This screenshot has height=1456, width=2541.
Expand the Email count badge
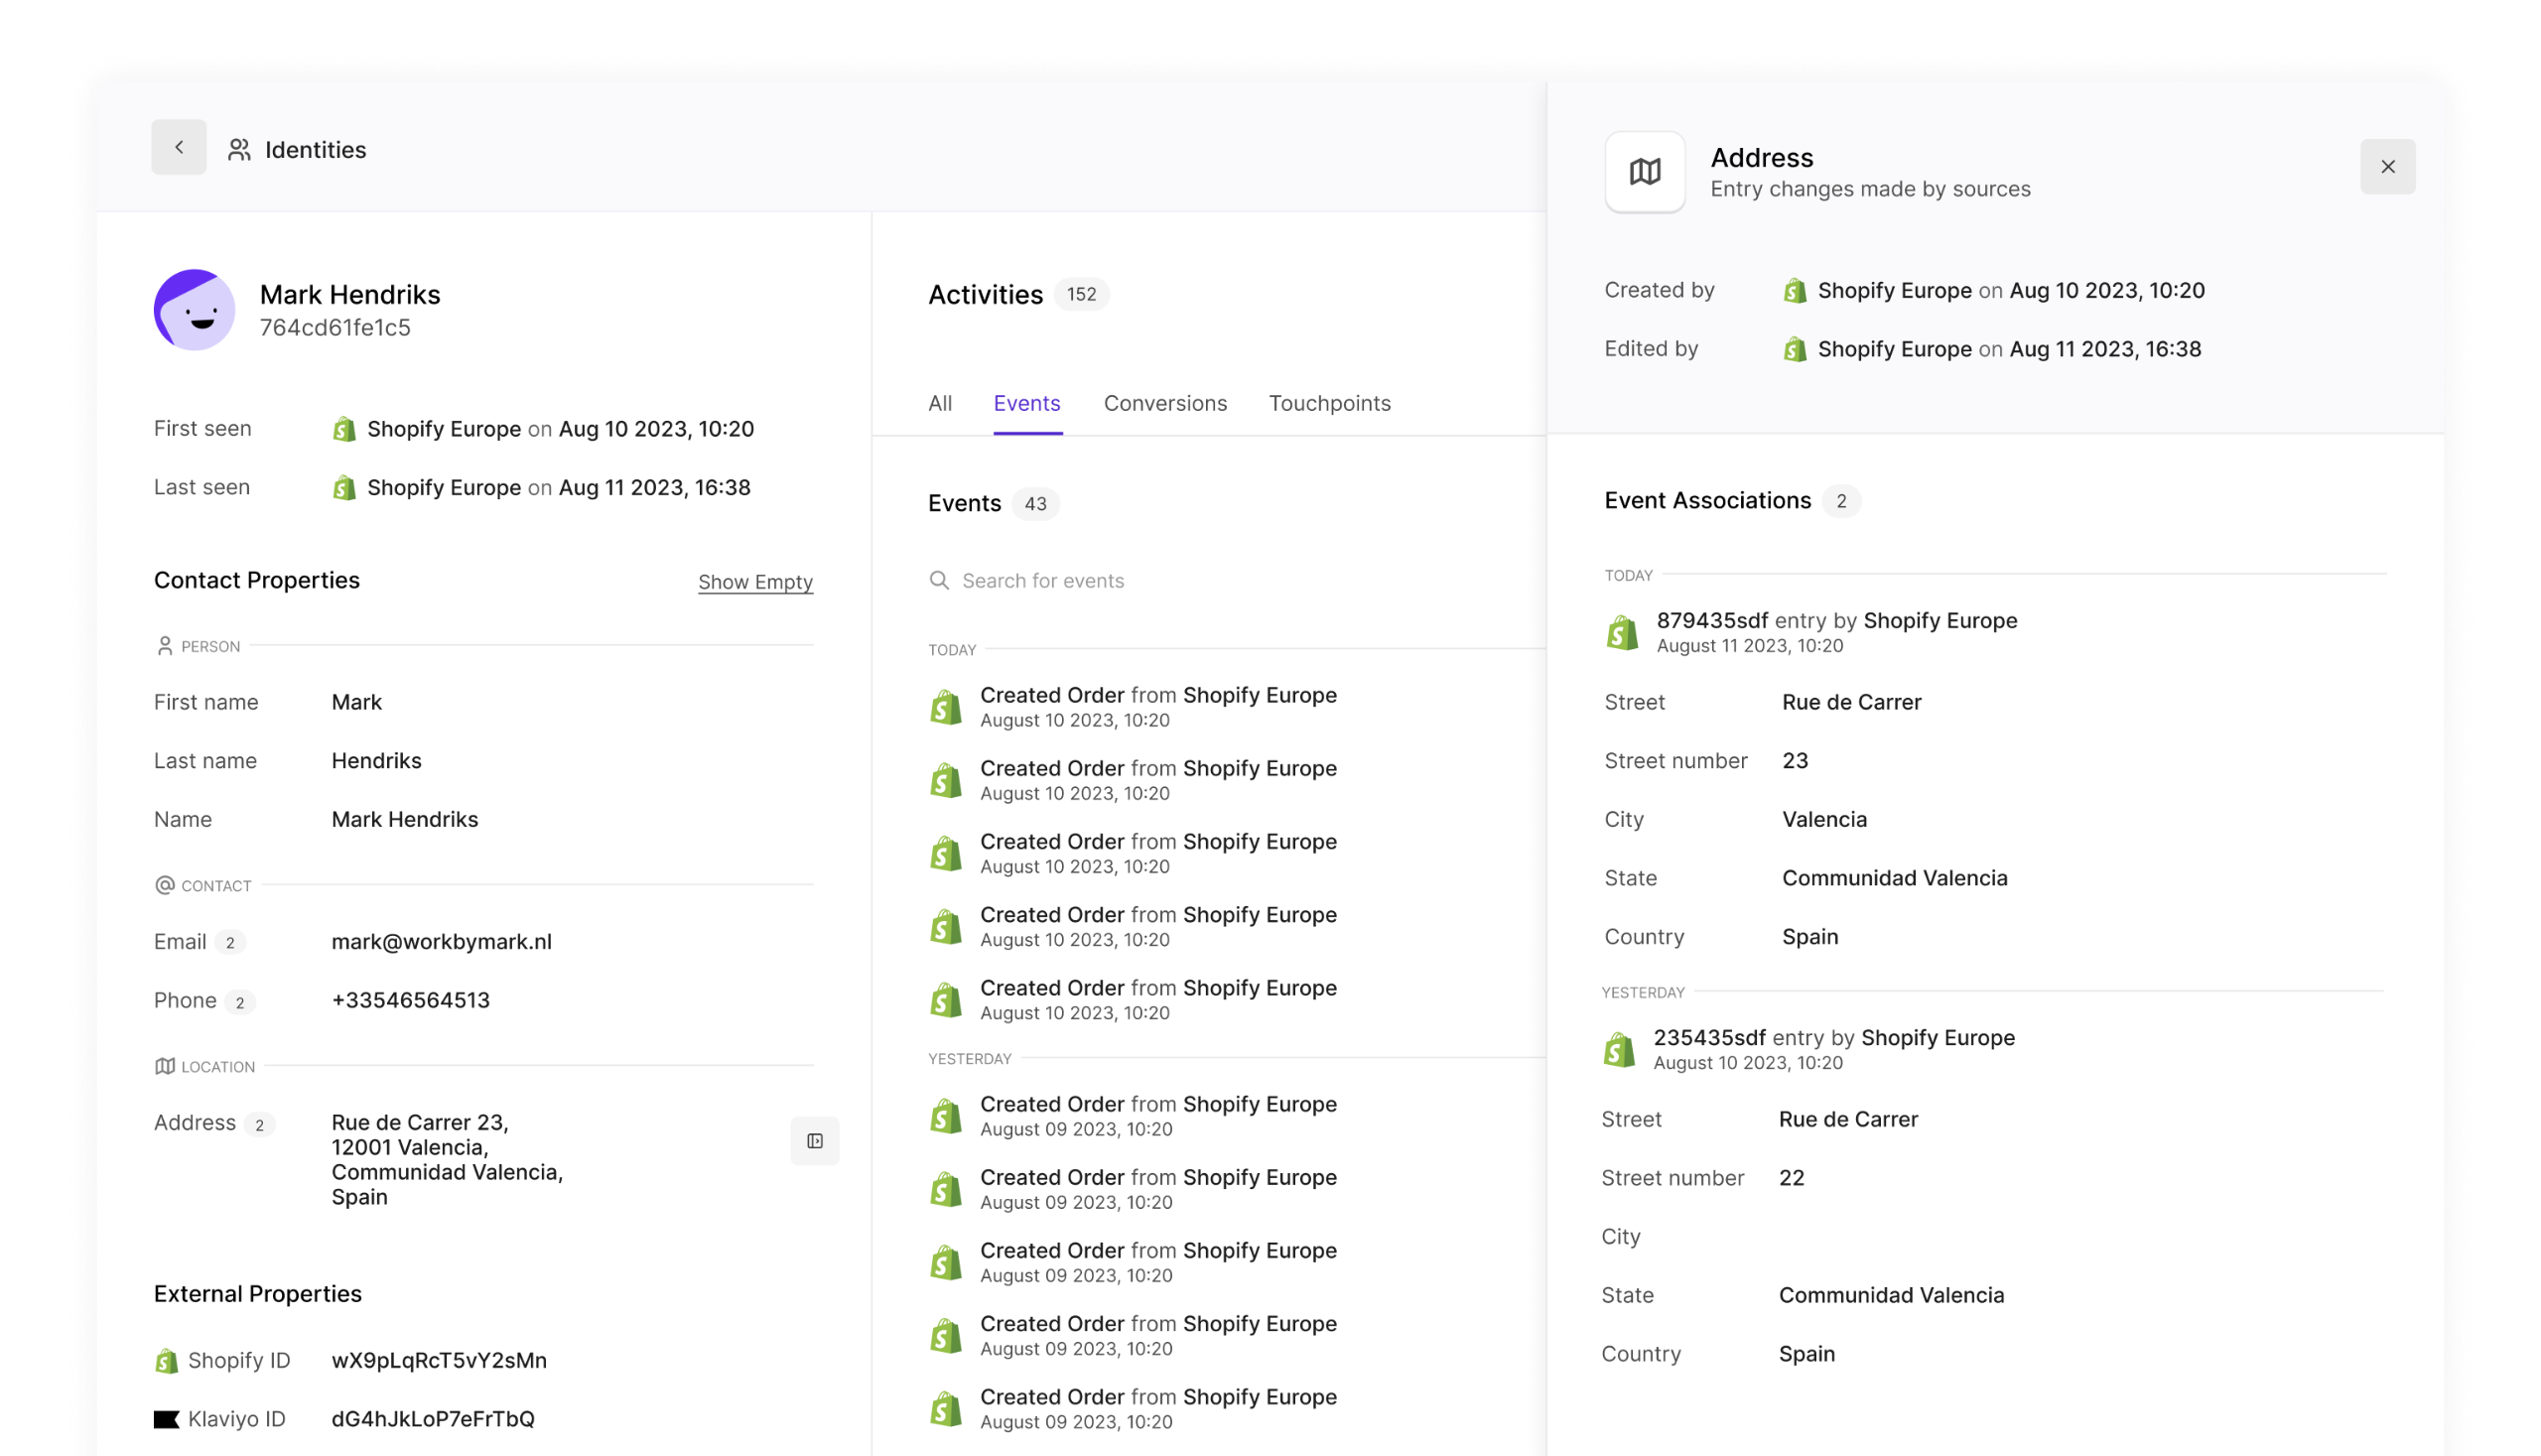tap(230, 943)
